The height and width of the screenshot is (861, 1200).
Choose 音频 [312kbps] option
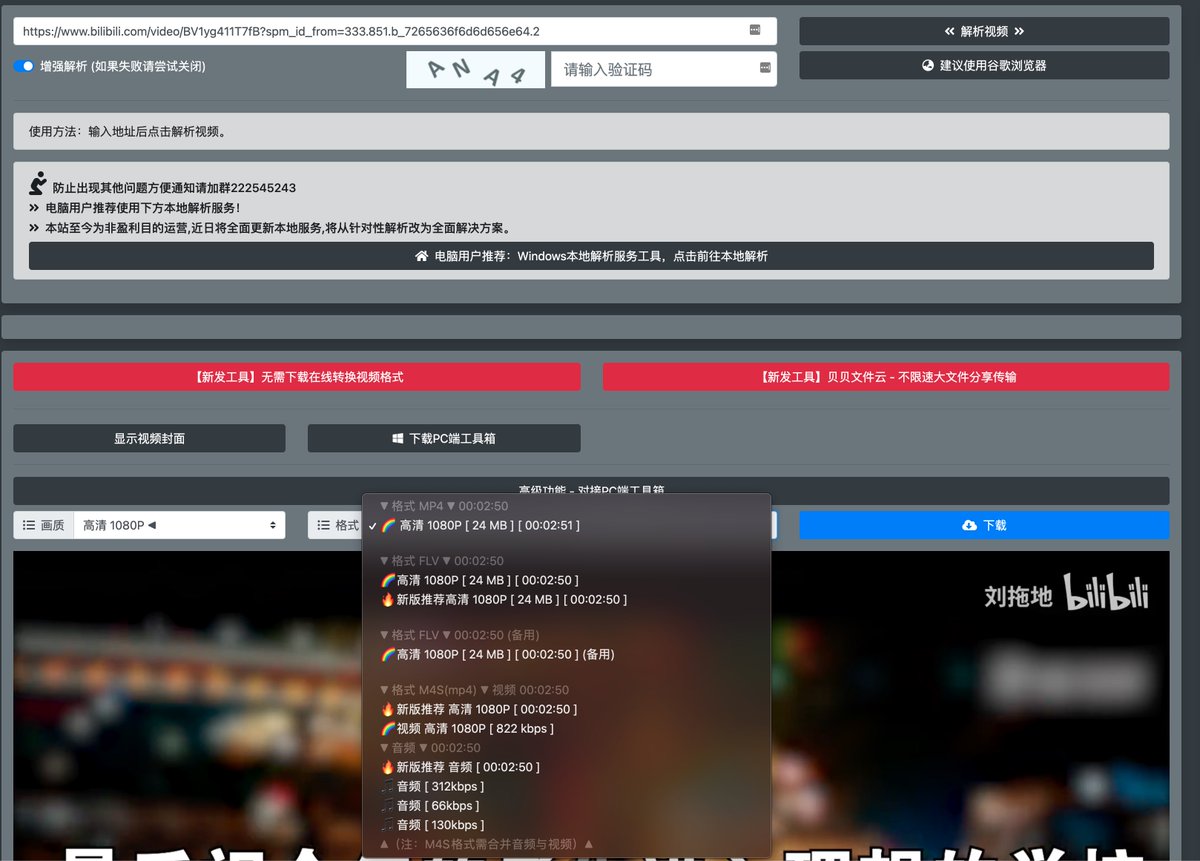(x=567, y=786)
